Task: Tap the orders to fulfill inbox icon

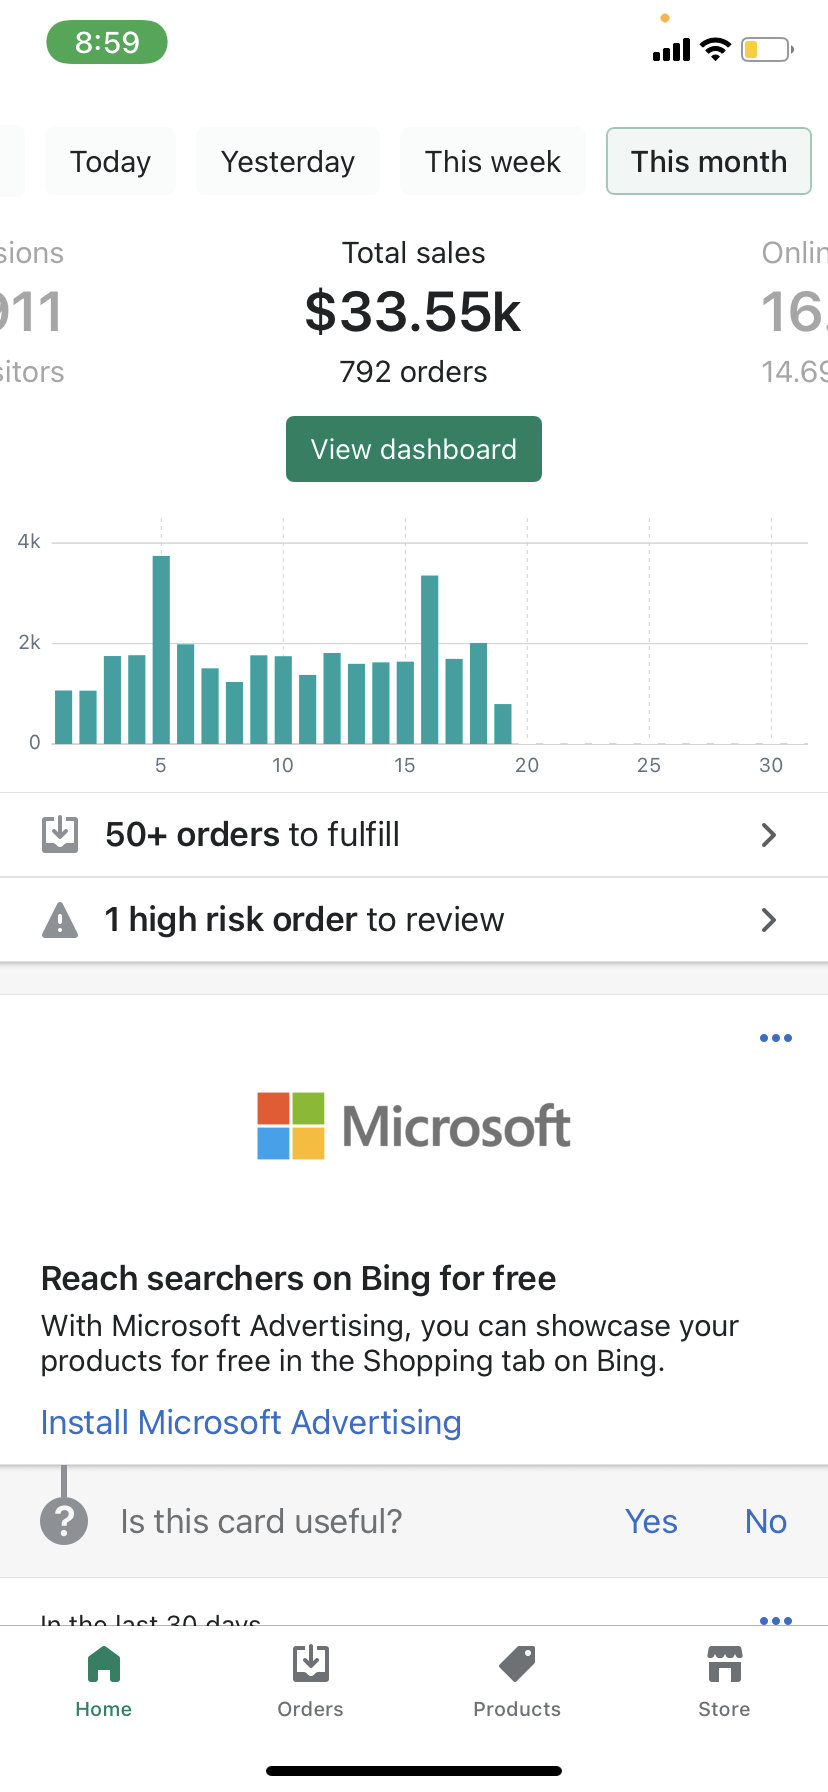Action: coord(60,834)
